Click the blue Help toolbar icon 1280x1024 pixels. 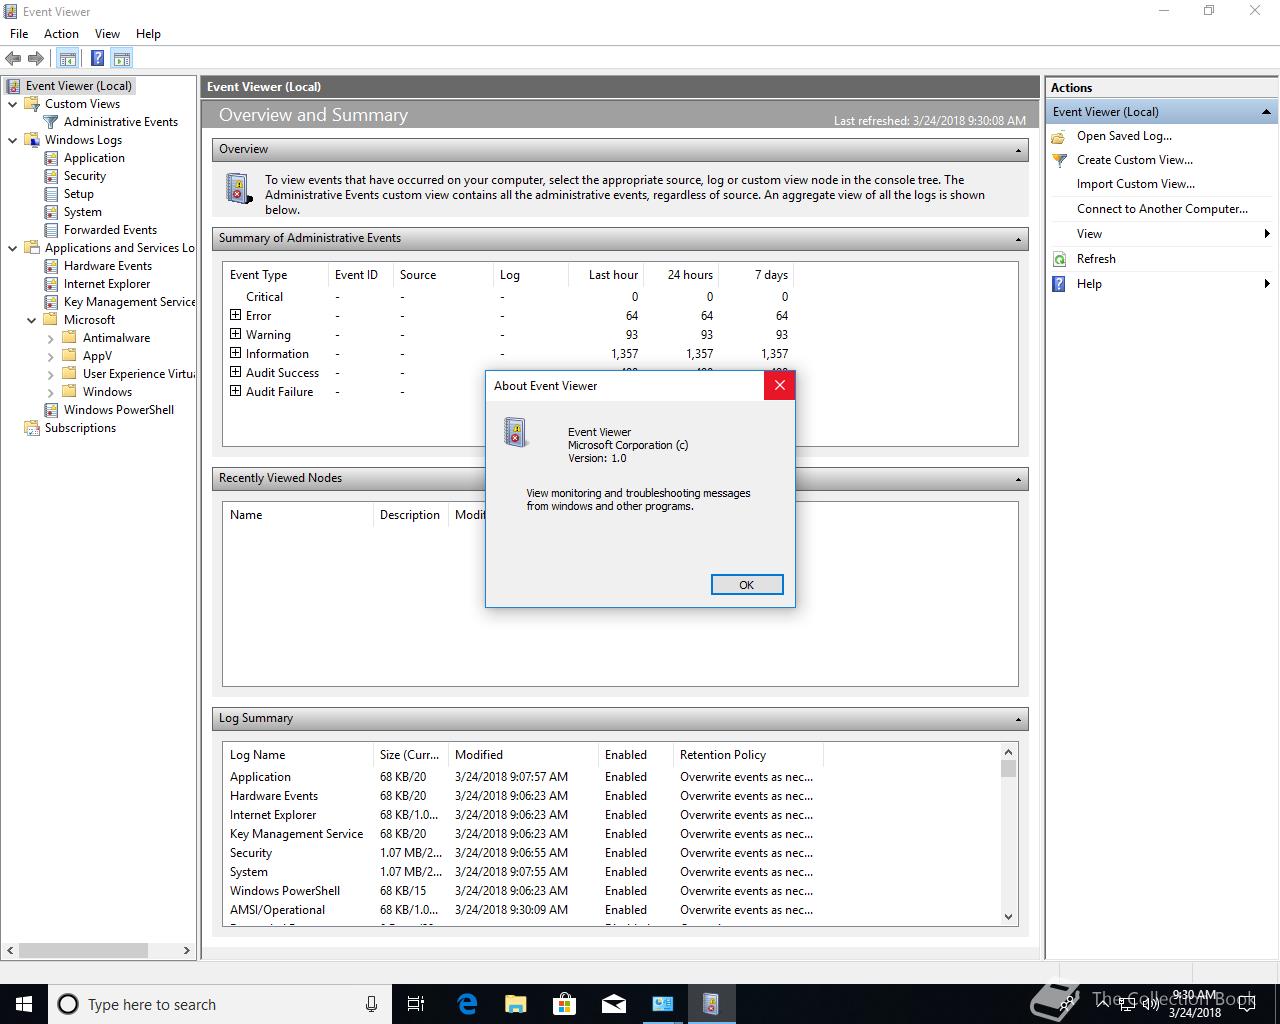coord(97,59)
